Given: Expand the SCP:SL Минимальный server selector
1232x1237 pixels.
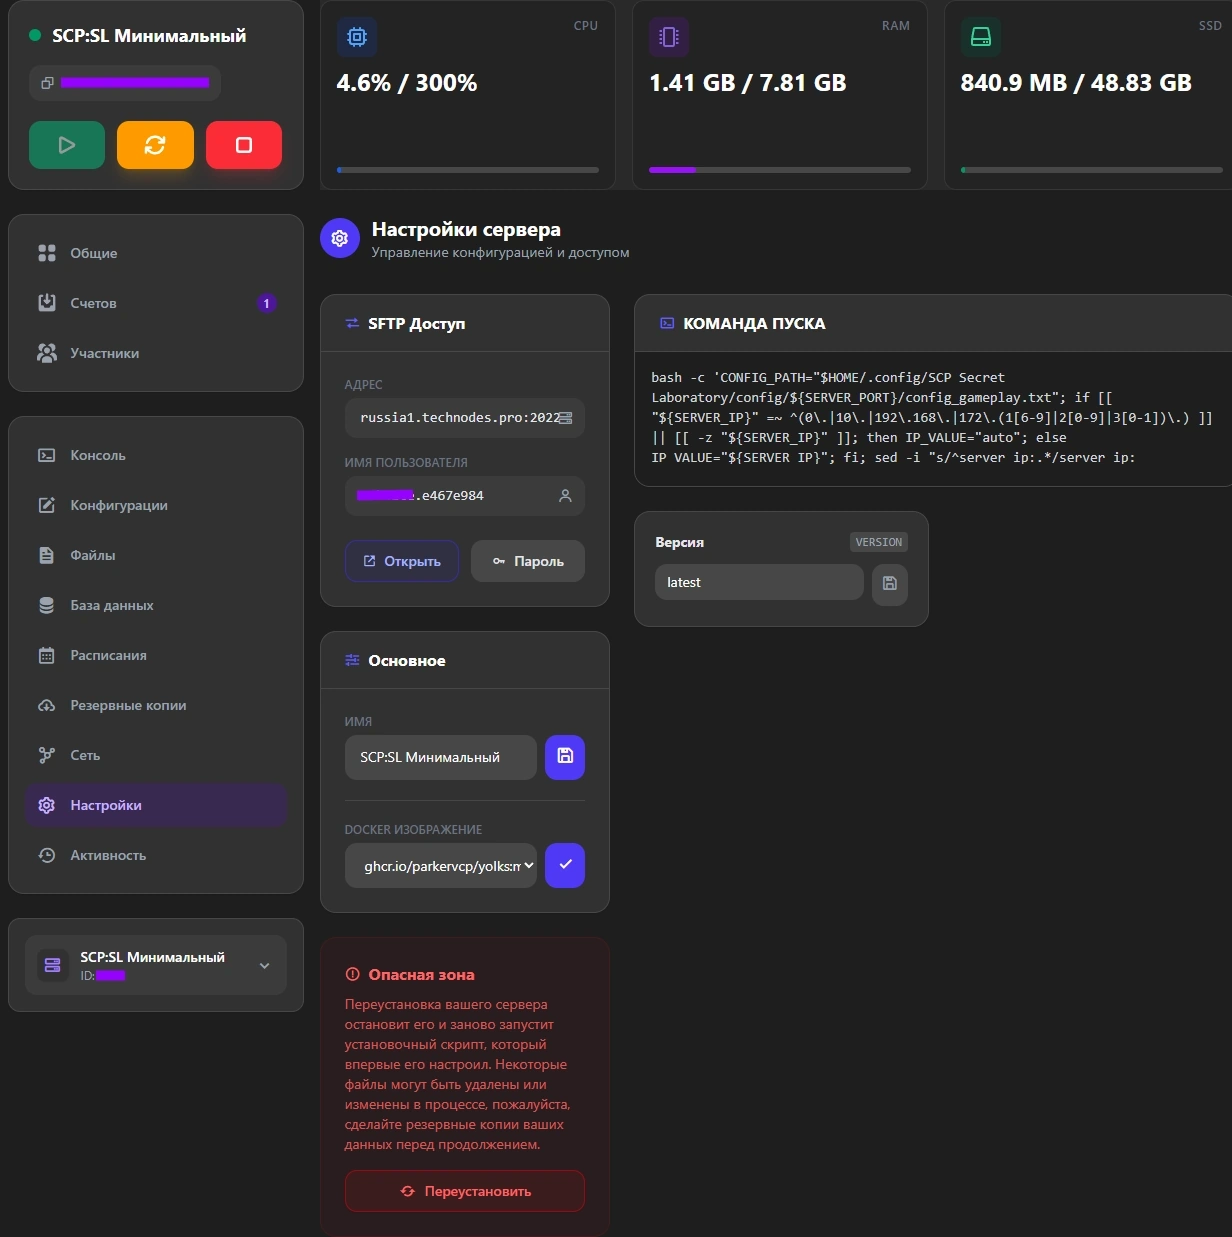Looking at the screenshot, I should coord(156,965).
